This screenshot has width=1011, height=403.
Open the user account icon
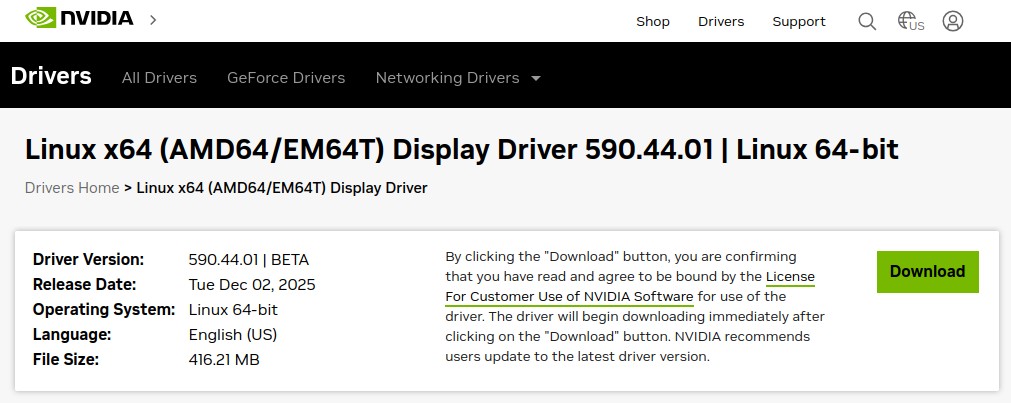pos(953,21)
